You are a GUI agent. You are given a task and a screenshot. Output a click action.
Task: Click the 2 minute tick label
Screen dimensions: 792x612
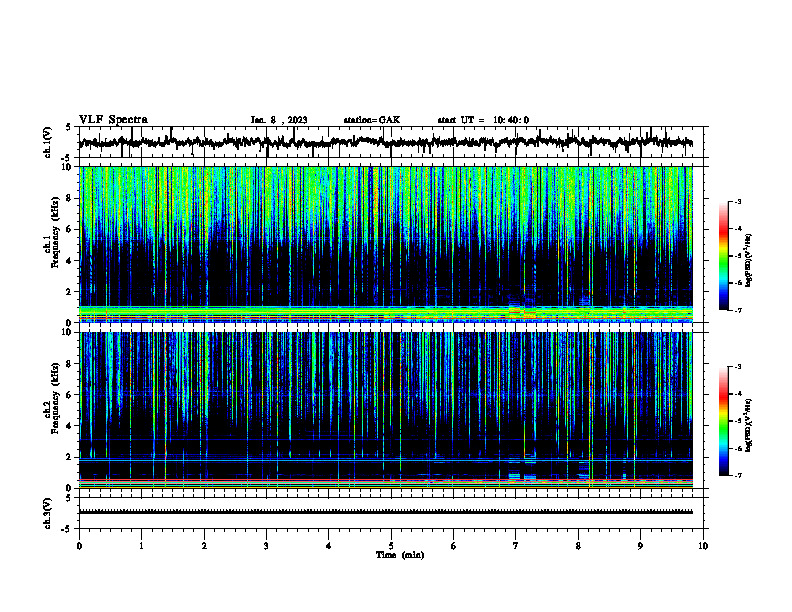204,546
